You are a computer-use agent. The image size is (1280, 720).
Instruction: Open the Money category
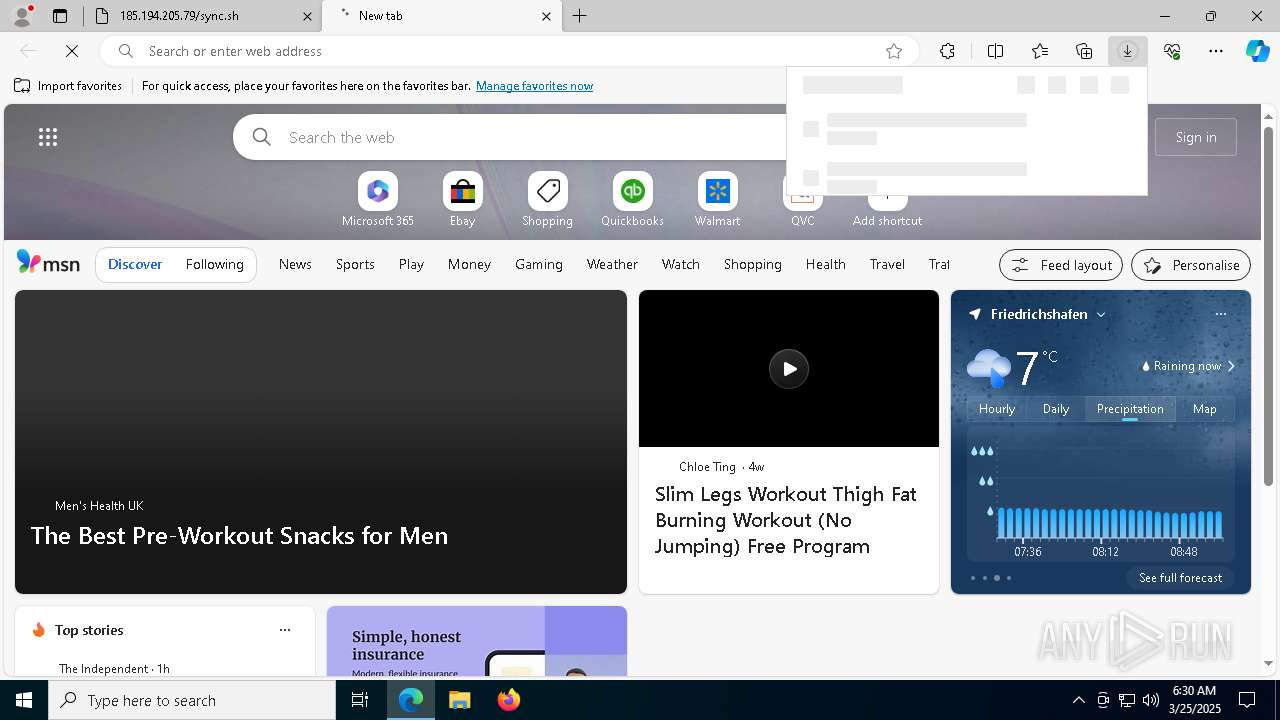coord(469,264)
